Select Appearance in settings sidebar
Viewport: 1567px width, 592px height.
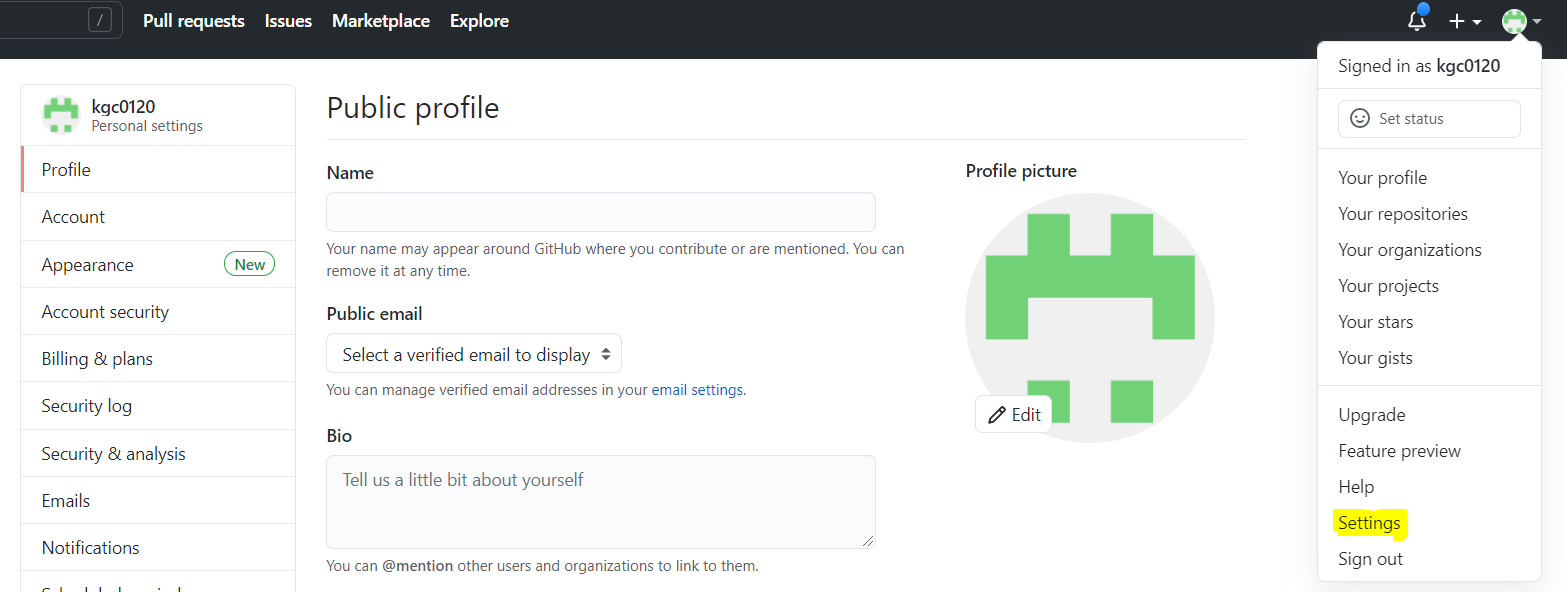tap(158, 264)
